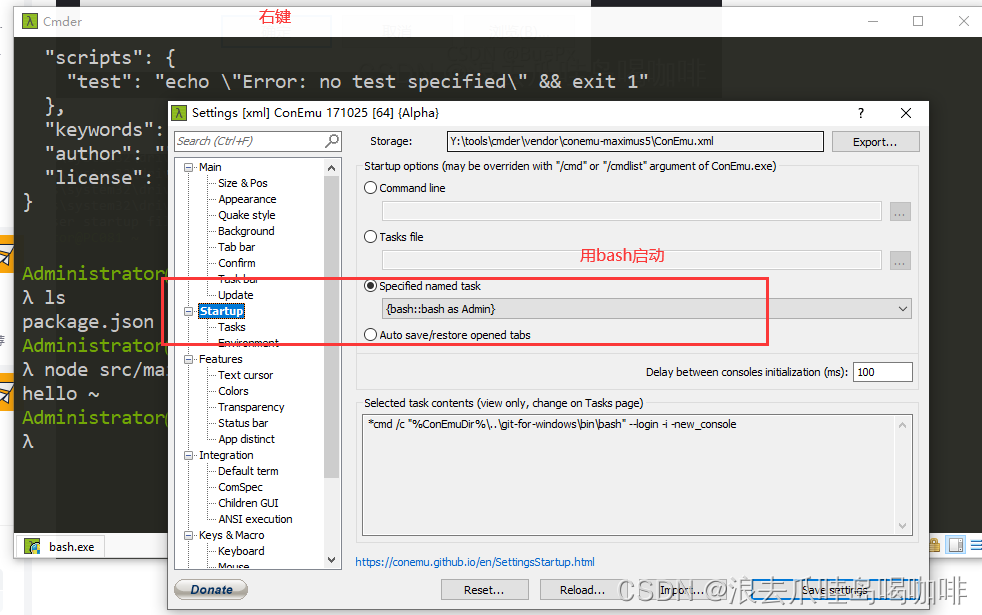The width and height of the screenshot is (982, 615).
Task: Open Text cursor settings page
Action: [246, 375]
